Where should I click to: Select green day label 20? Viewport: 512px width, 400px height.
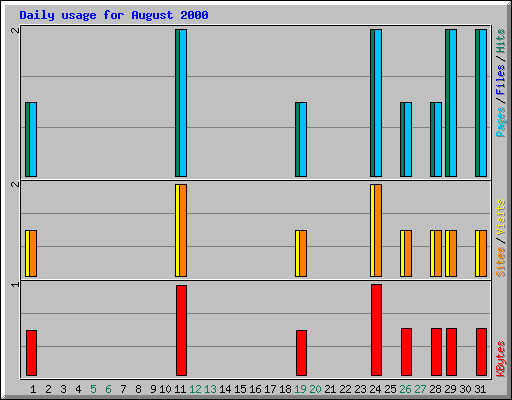click(315, 389)
